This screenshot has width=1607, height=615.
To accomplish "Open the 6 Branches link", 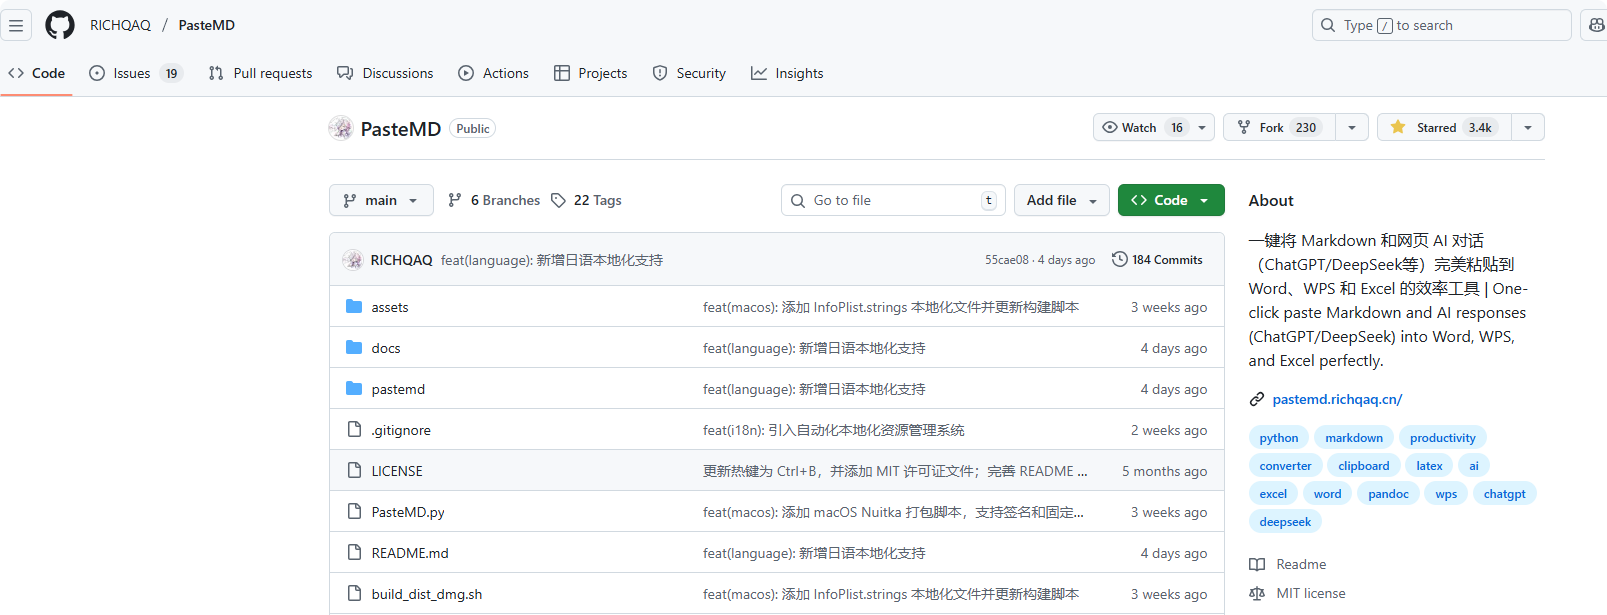I will tap(494, 200).
